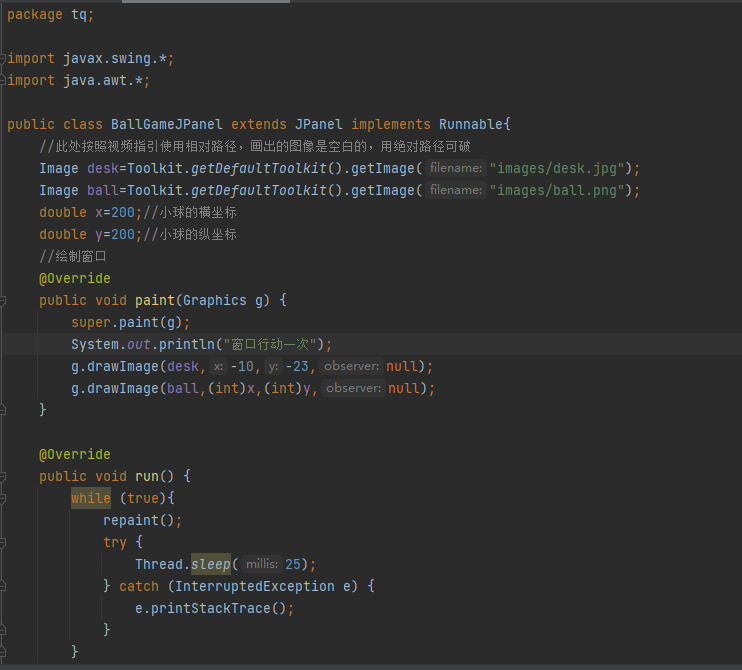
Task: Click the y: parameter hint
Action: pos(273,367)
